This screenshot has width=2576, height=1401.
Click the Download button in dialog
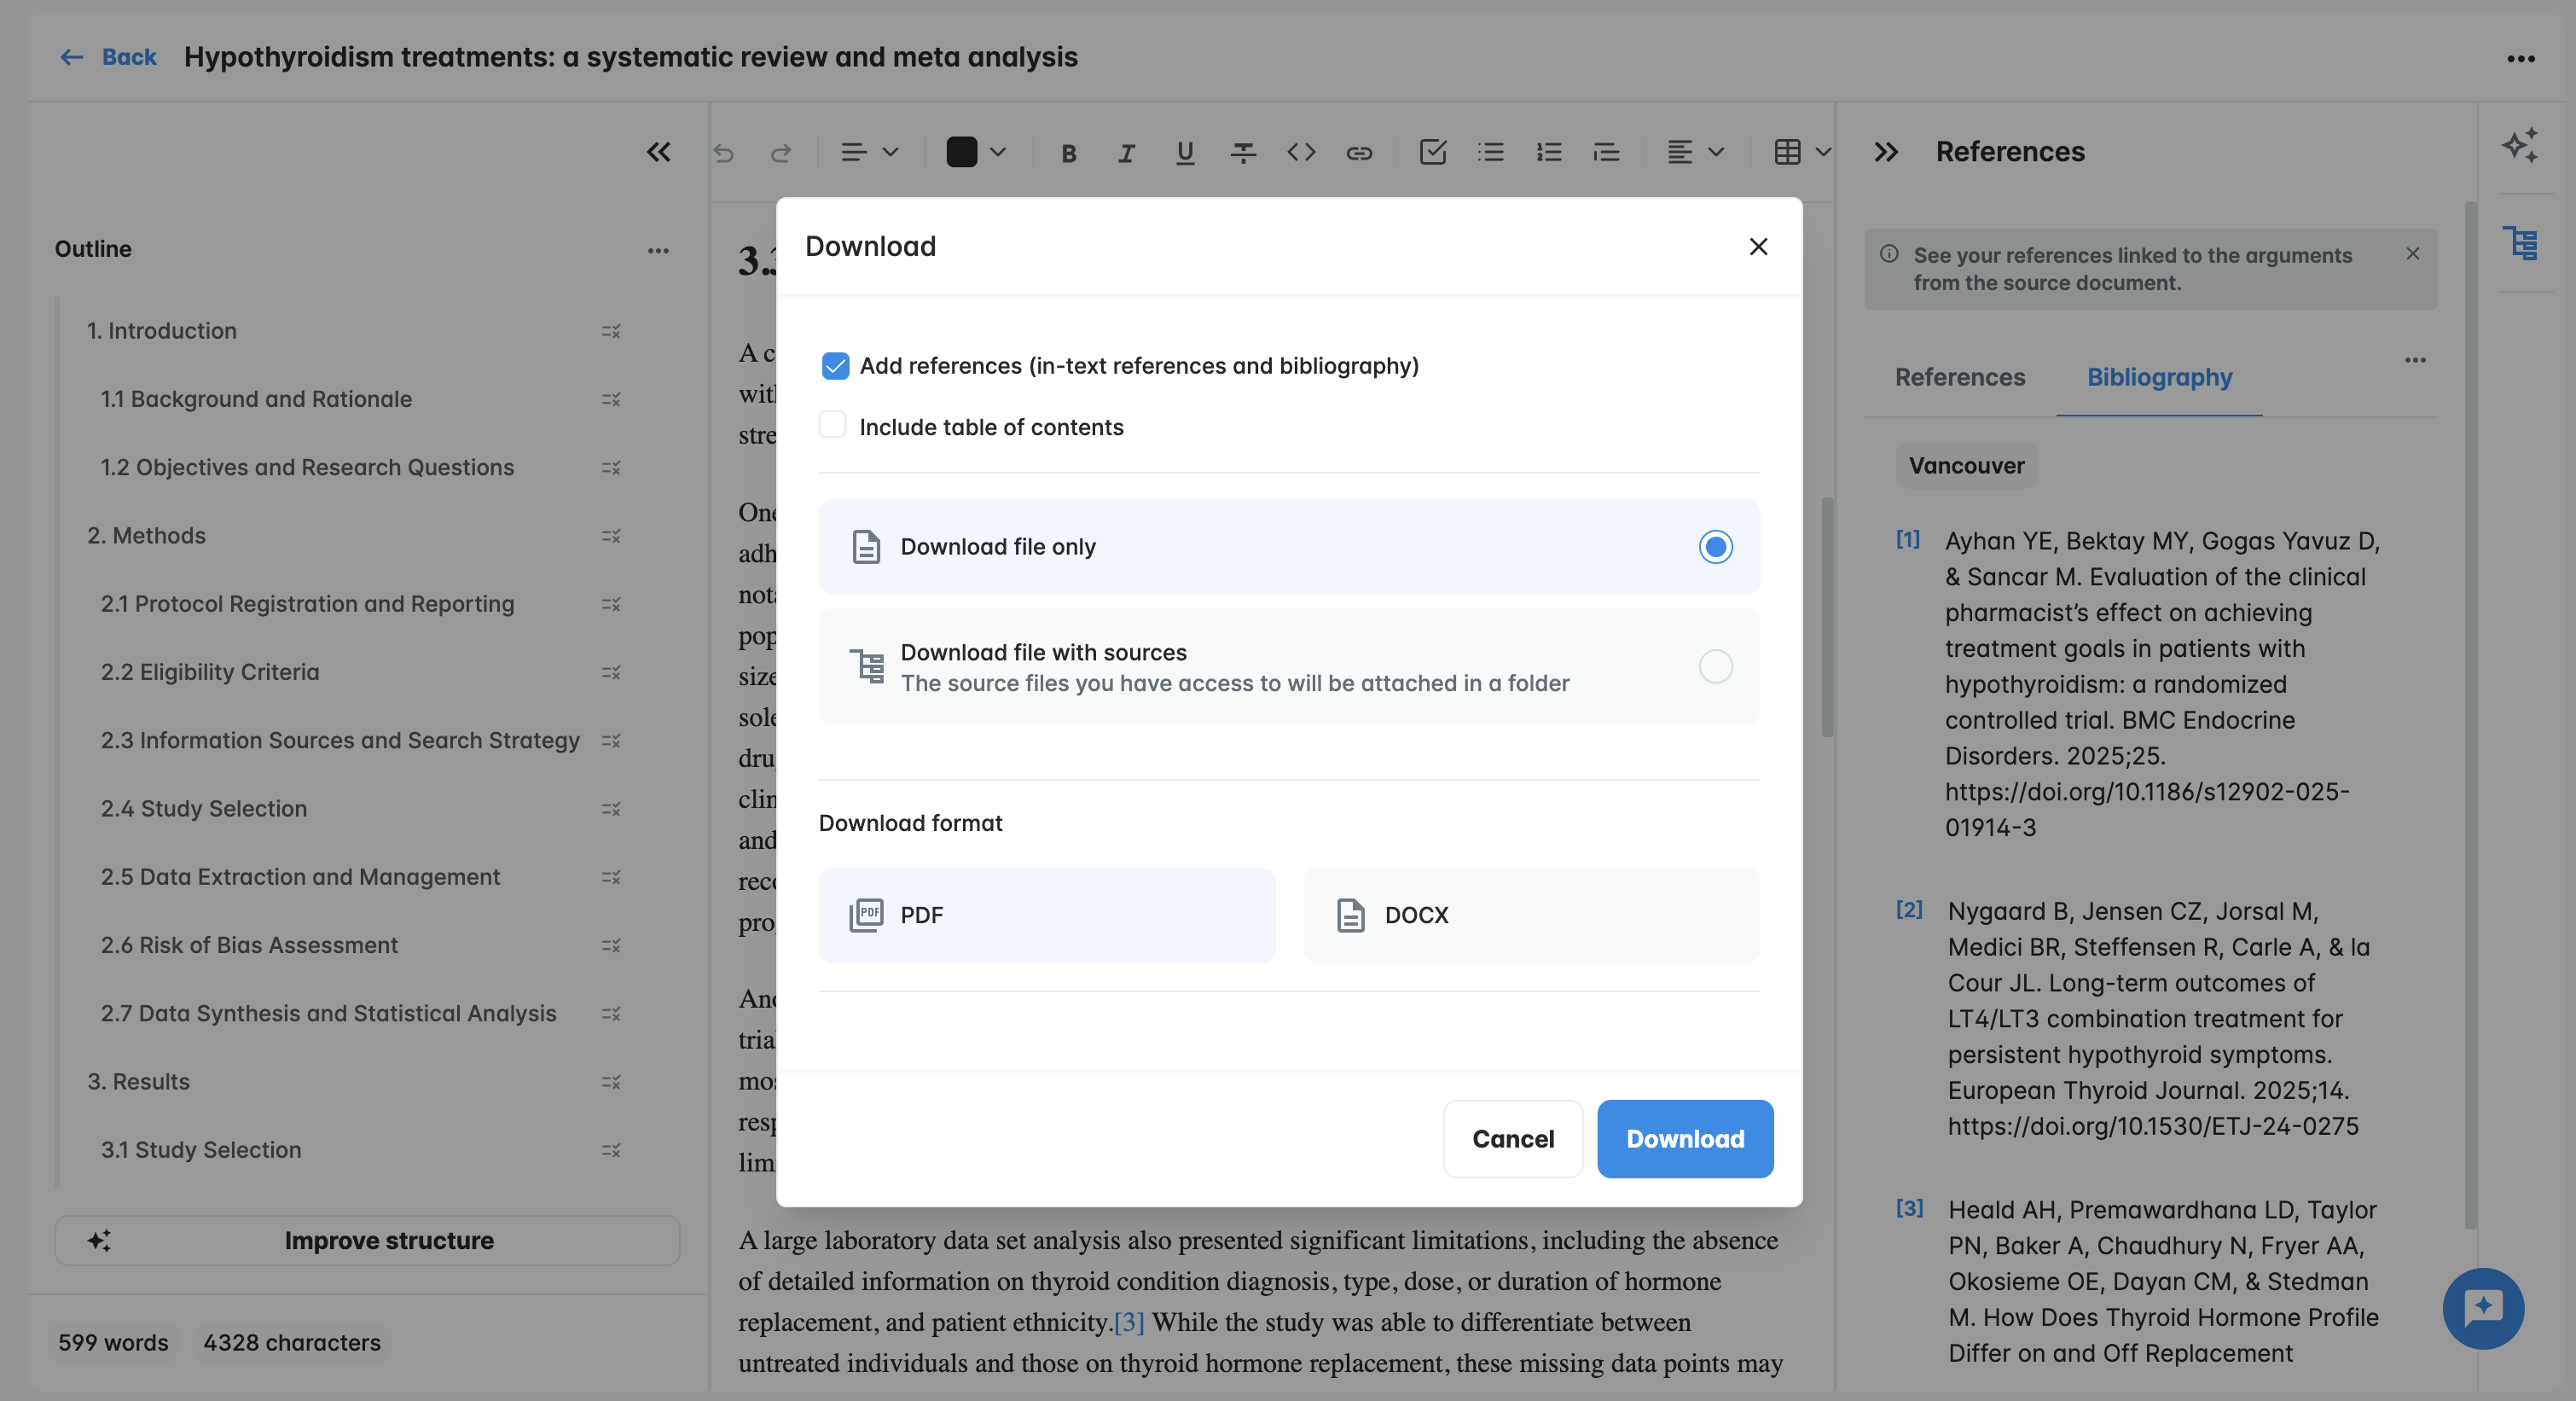point(1685,1139)
